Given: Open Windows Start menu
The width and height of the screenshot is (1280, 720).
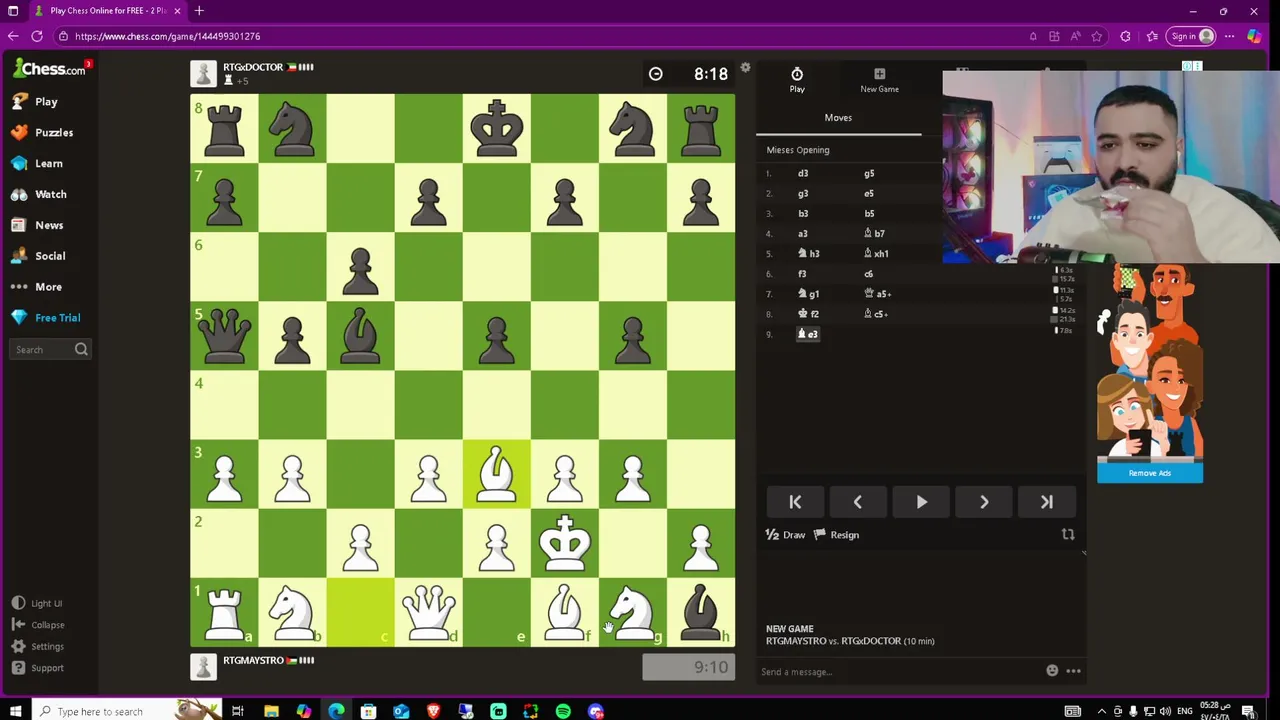Looking at the screenshot, I should pyautogui.click(x=15, y=711).
